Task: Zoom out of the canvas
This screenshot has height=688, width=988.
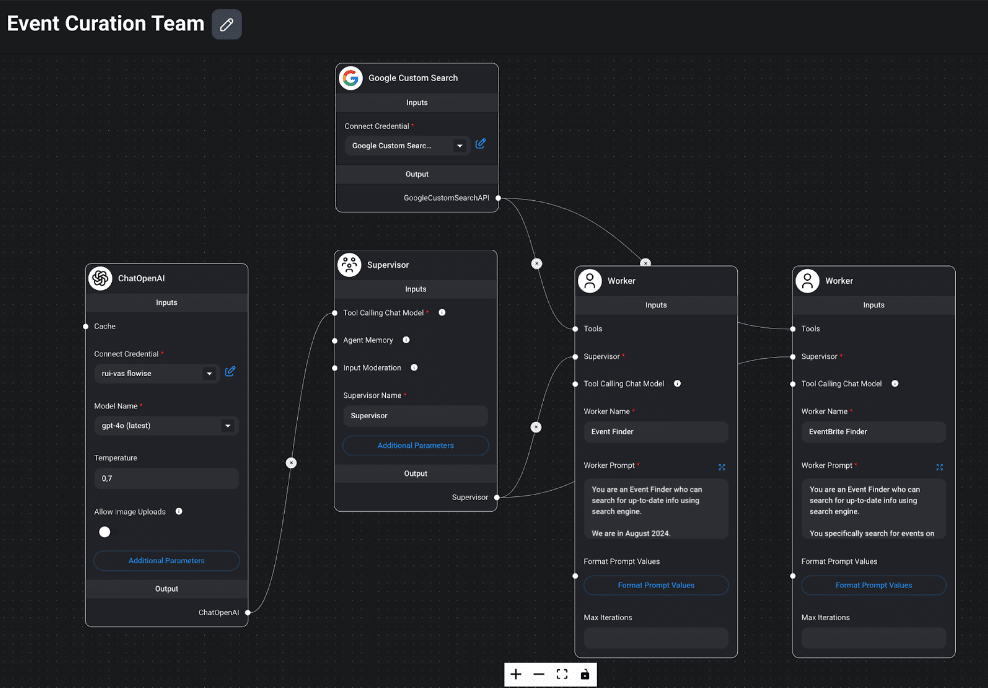Action: point(539,674)
